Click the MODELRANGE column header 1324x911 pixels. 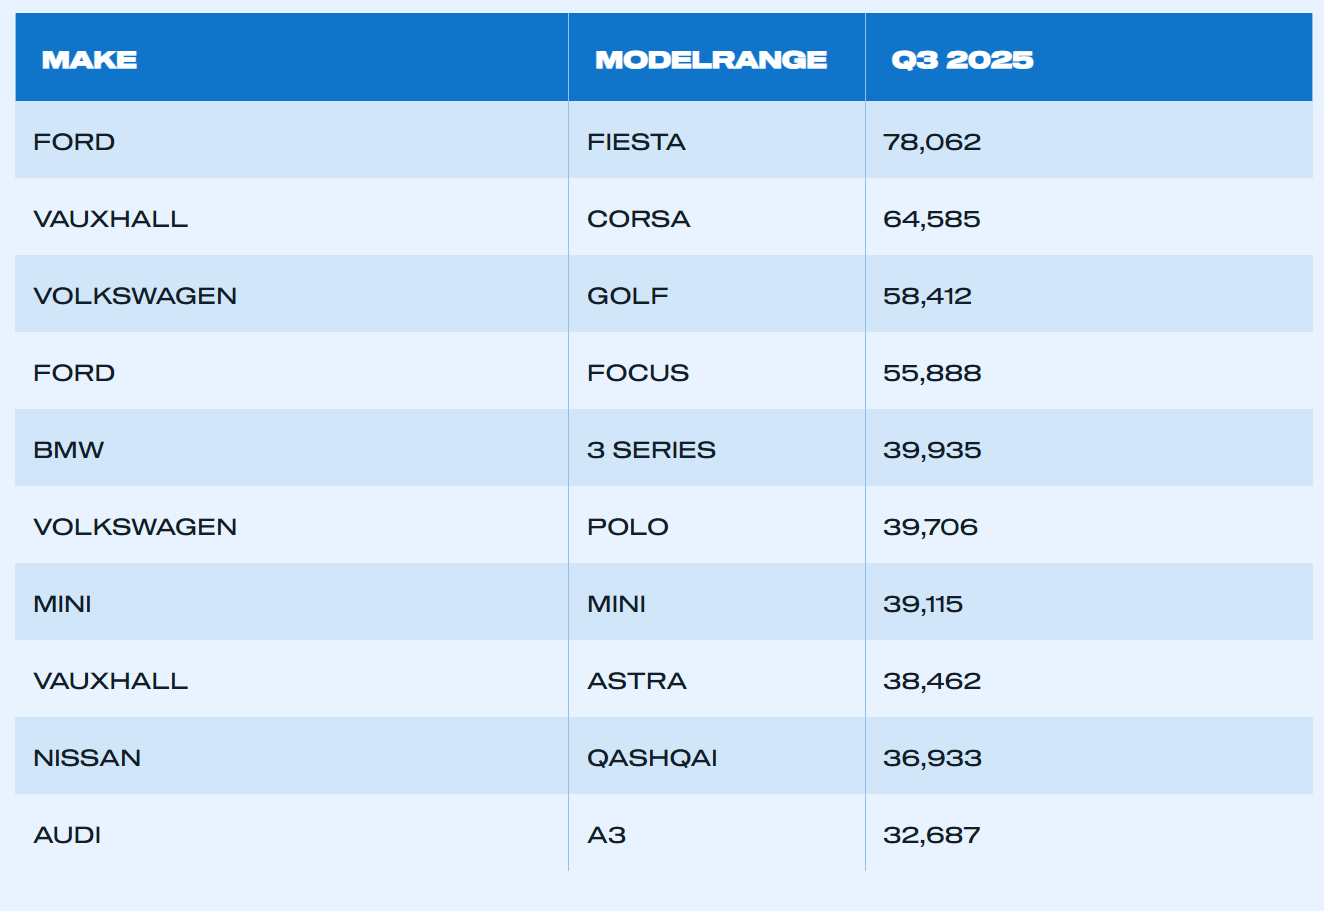tap(711, 60)
